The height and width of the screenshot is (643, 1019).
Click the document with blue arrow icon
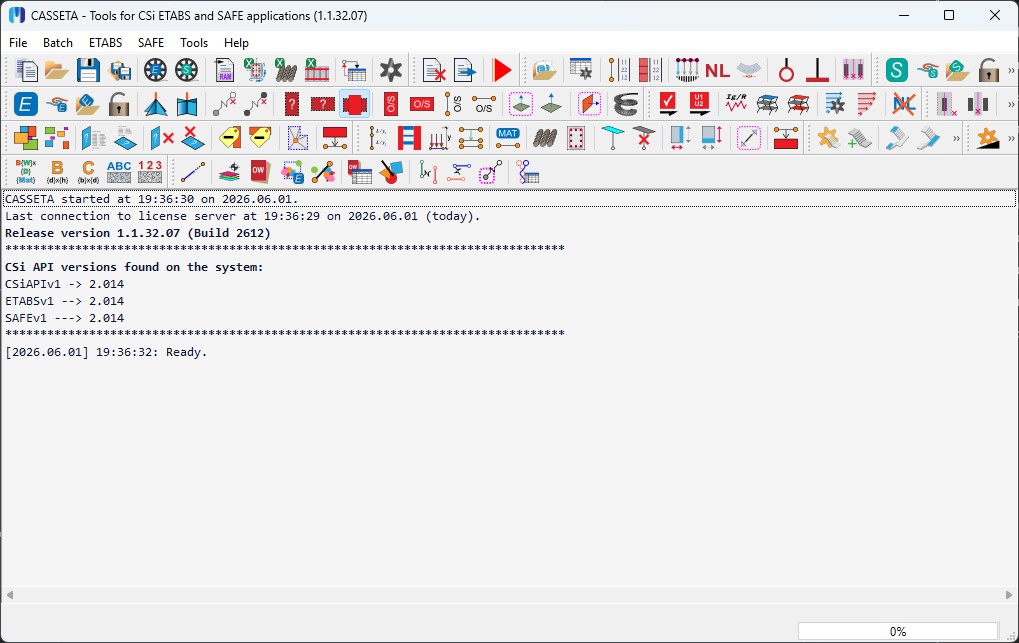(x=465, y=70)
